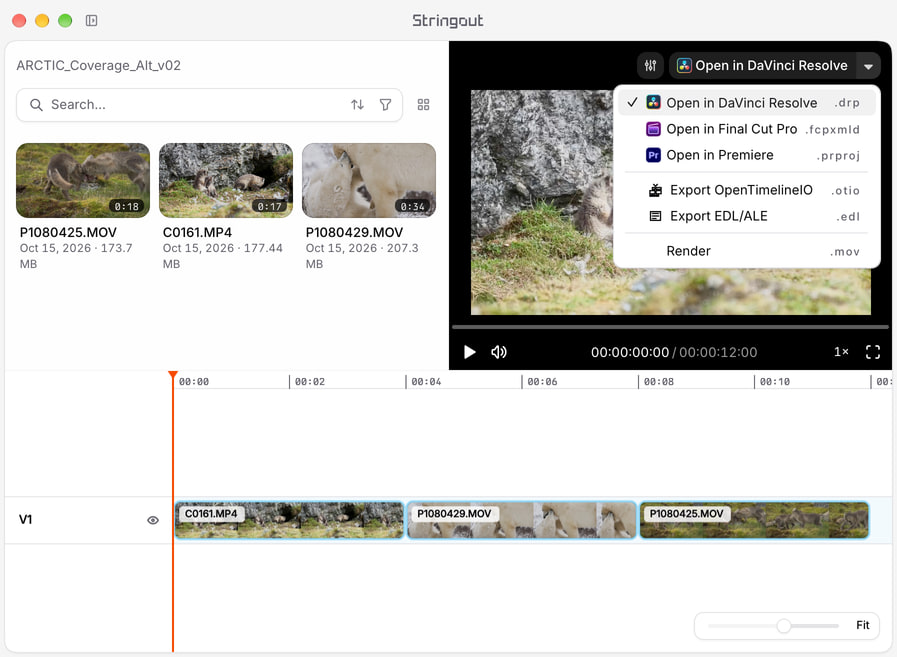Click the preview playback progress bar
897x657 pixels.
[x=670, y=327]
